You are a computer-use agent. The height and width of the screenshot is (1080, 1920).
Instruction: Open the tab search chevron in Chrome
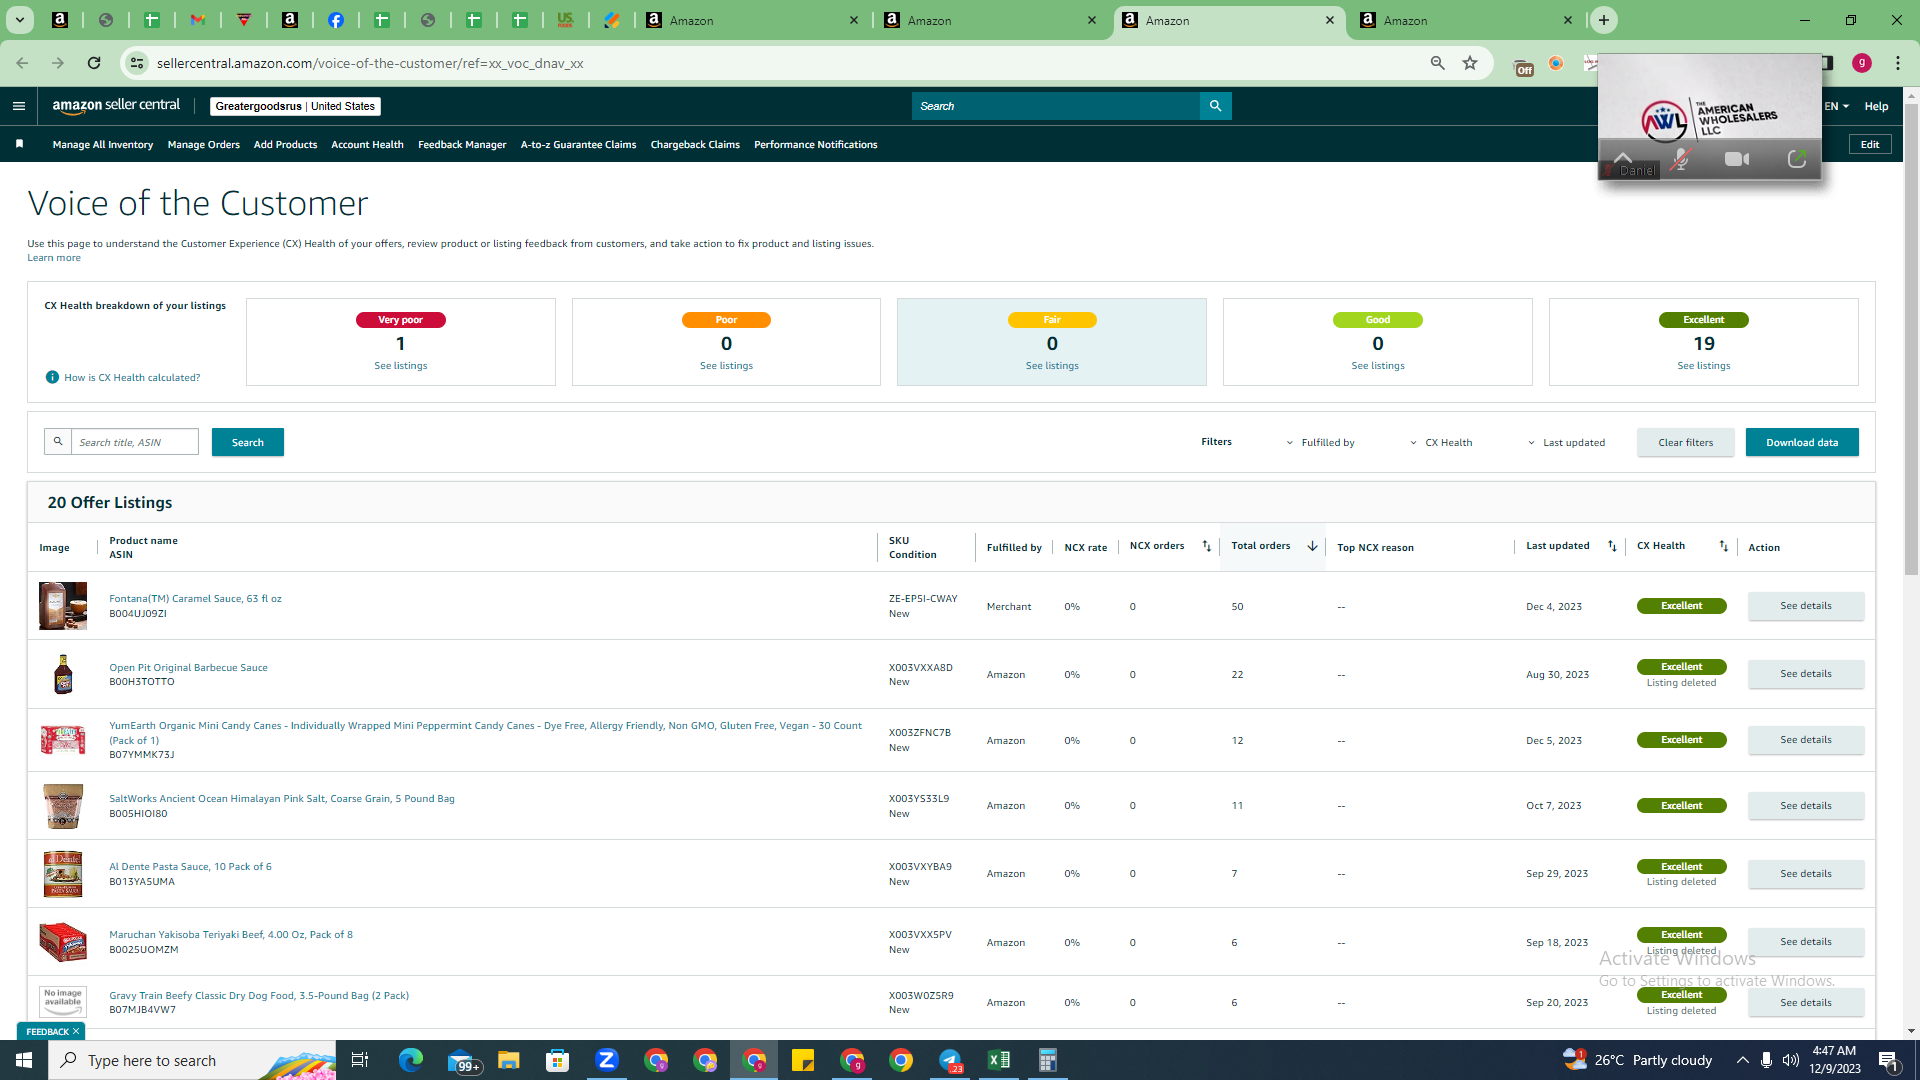20,20
